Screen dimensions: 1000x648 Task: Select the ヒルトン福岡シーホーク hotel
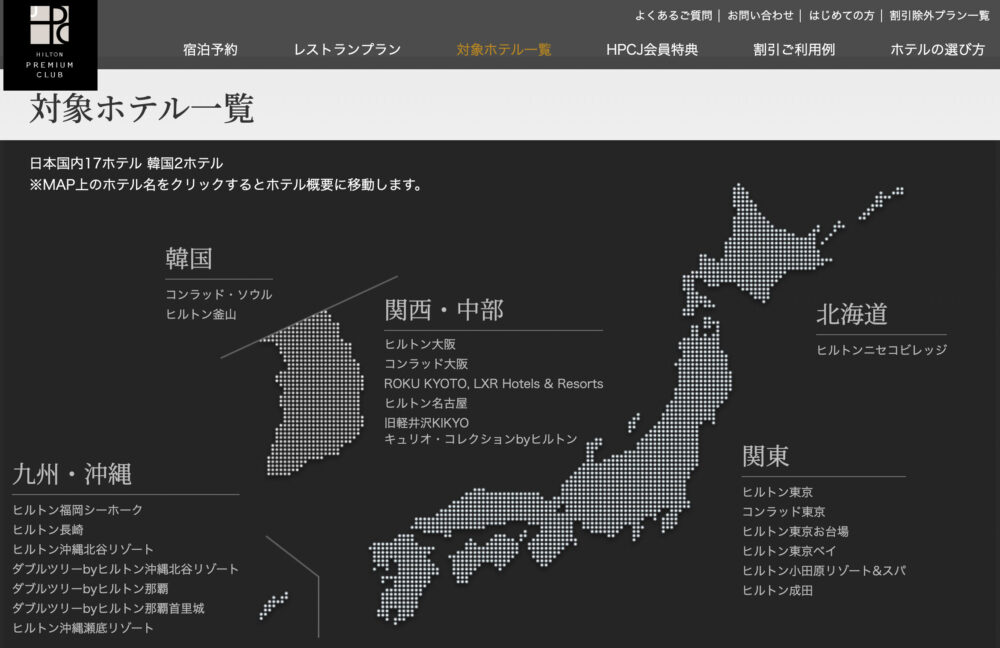(78, 510)
